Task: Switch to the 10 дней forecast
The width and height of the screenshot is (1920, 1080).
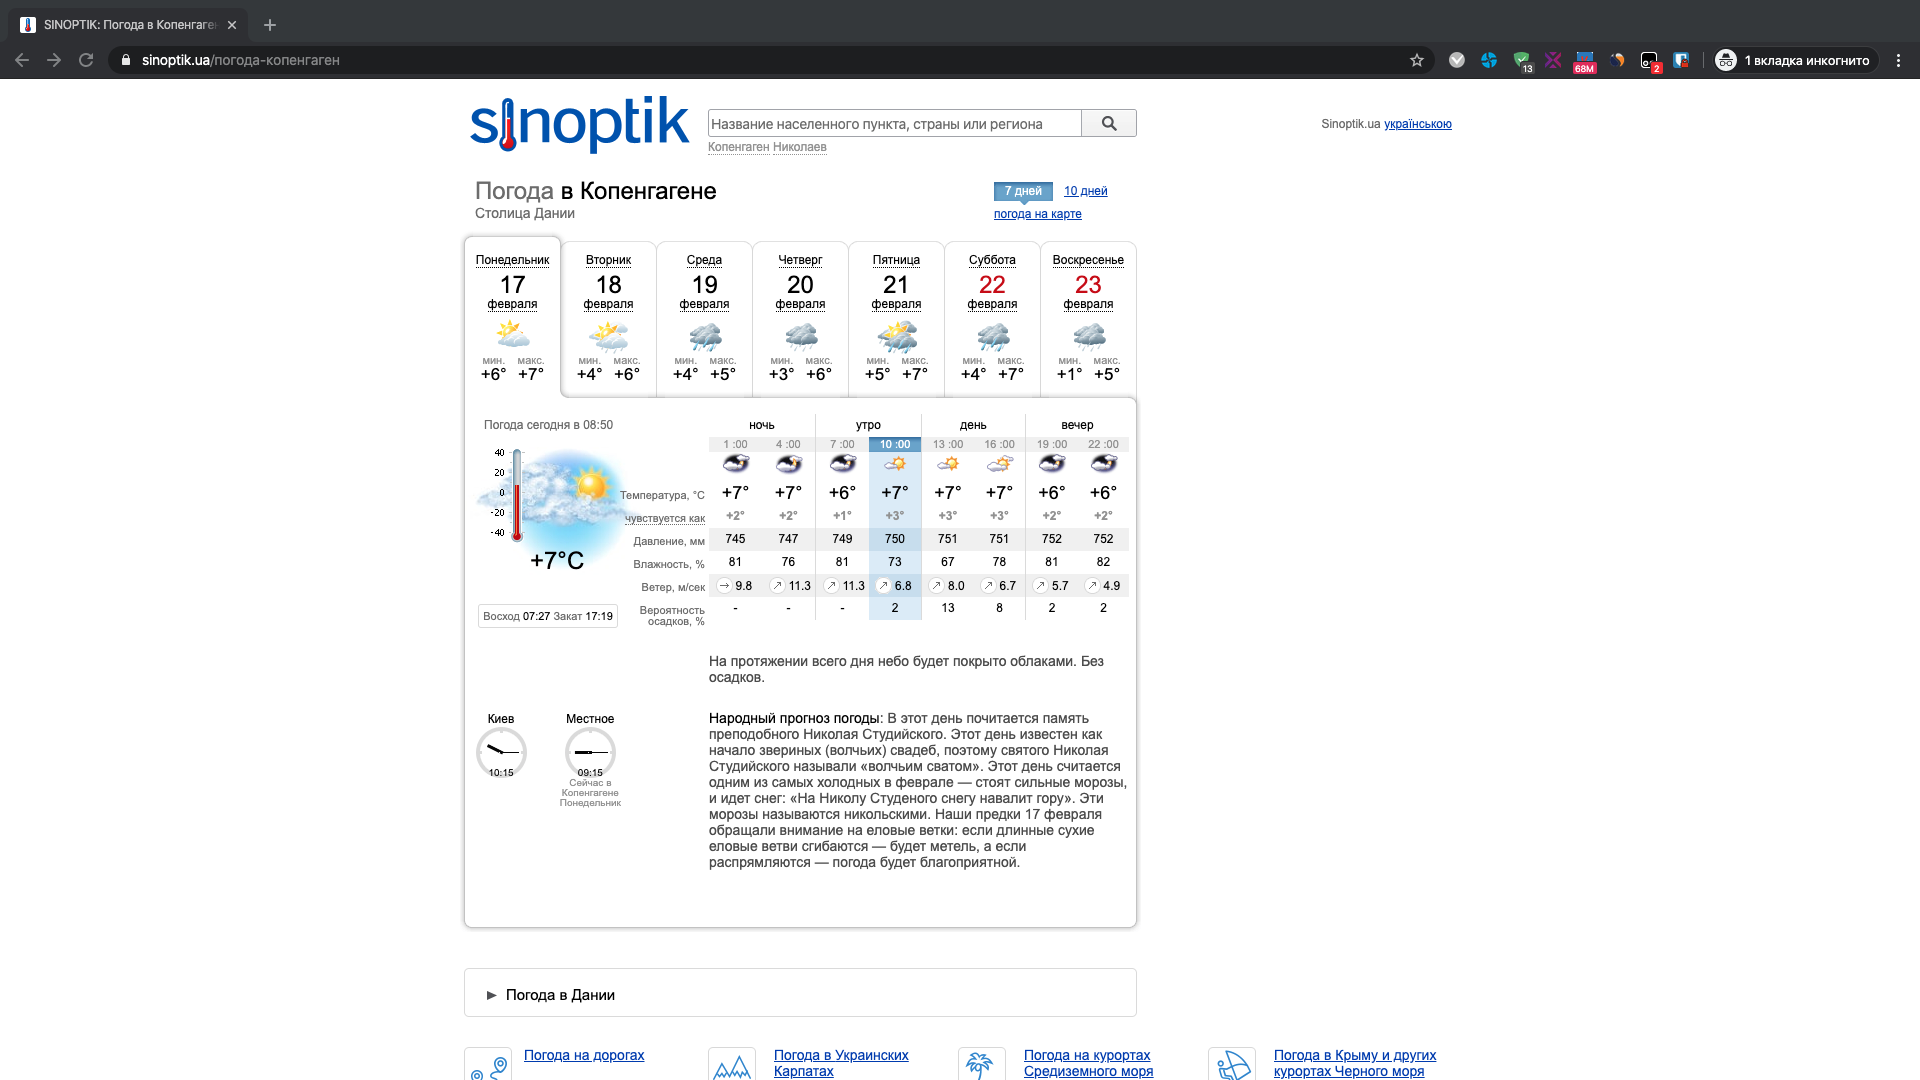Action: (x=1085, y=191)
